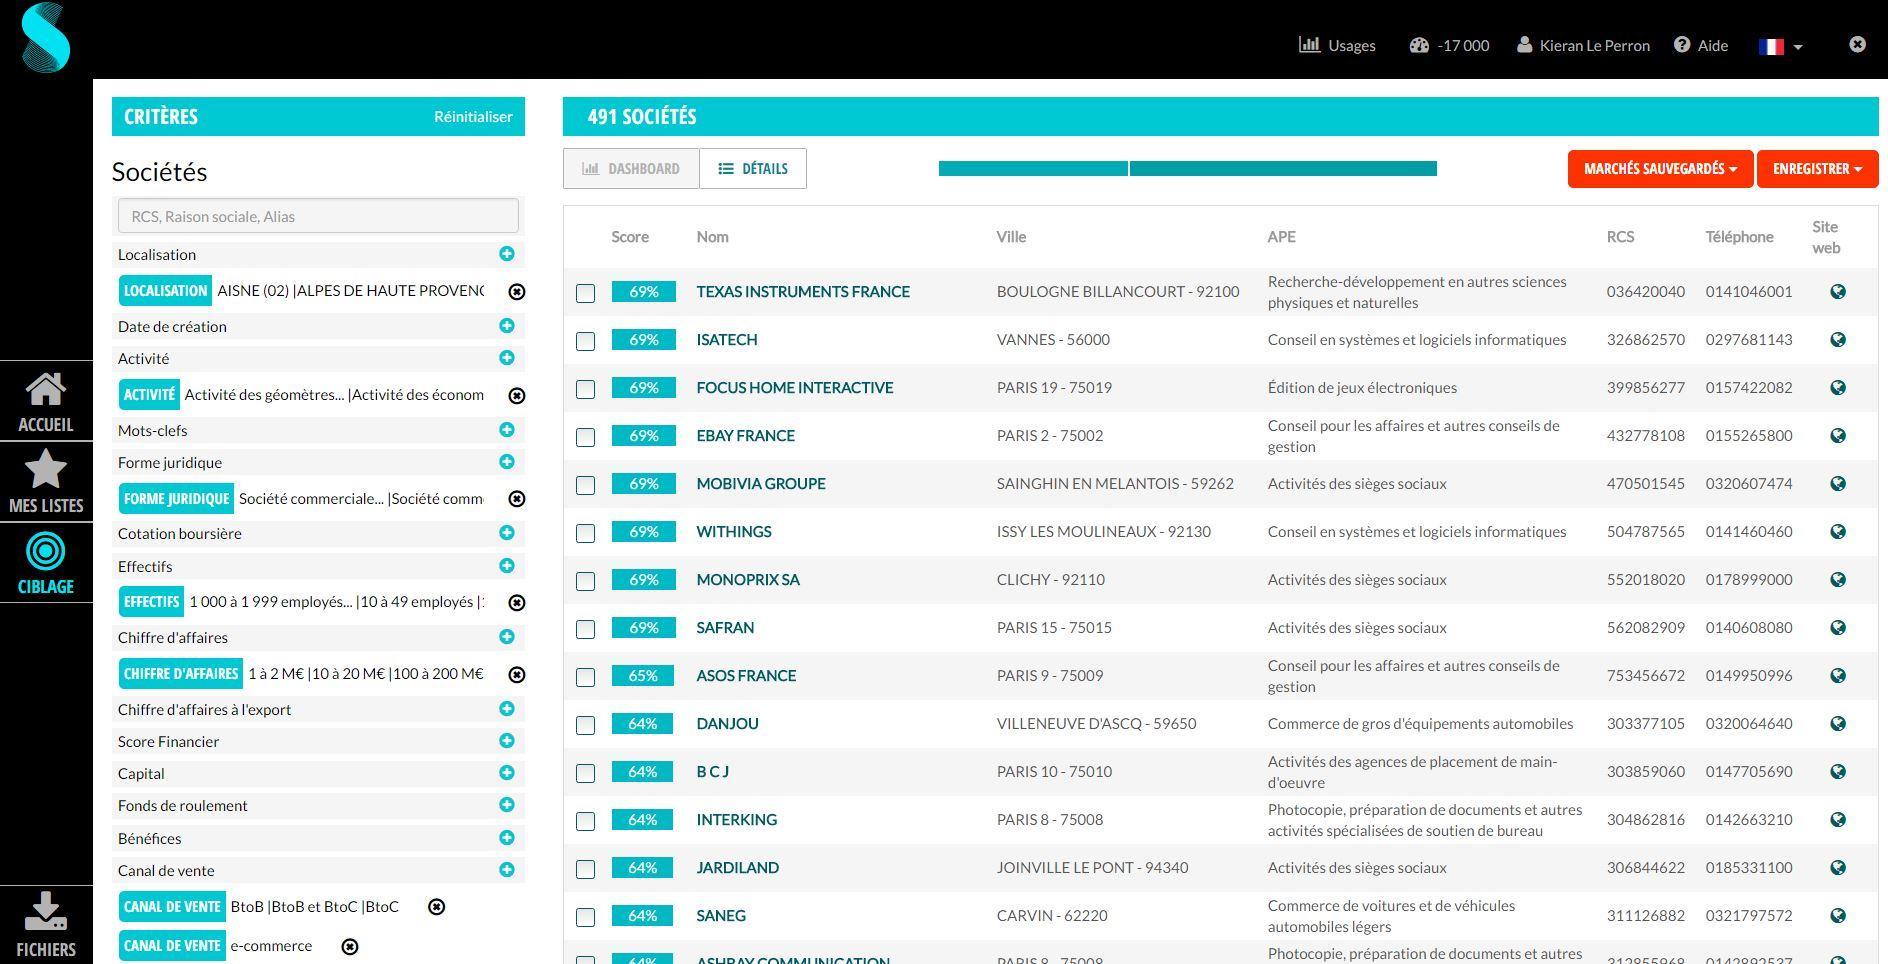The image size is (1888, 964).
Task: Tick the checkbox next to JARDILAND
Action: click(x=585, y=869)
